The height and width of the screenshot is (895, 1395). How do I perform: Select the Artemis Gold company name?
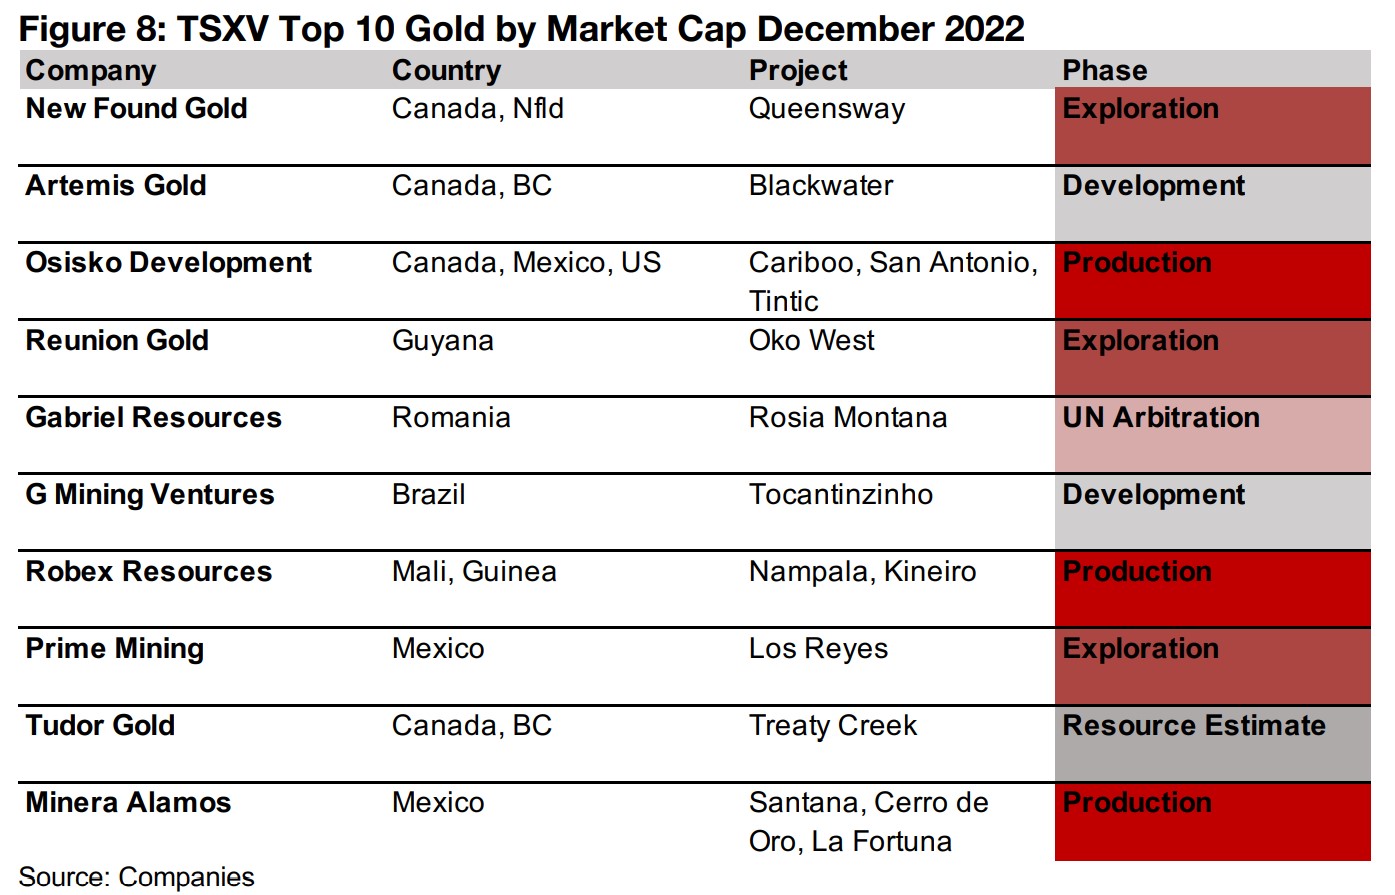point(116,186)
